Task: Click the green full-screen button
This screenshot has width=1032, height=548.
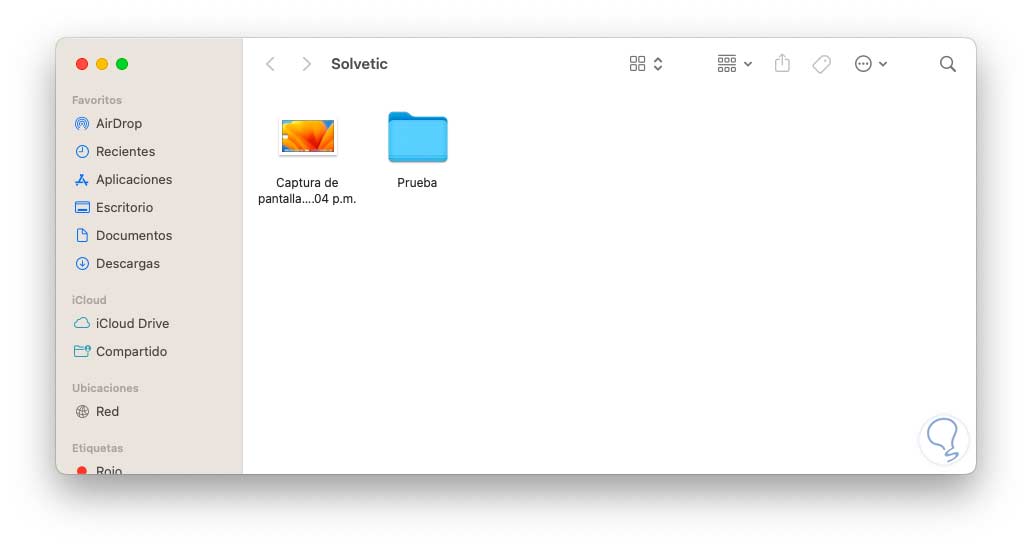Action: point(122,64)
